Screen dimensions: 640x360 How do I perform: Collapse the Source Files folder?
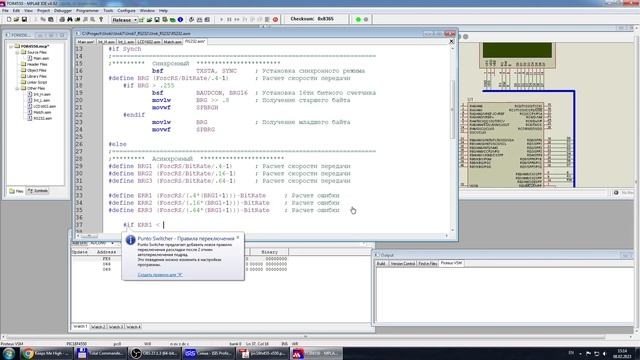pos(17,52)
